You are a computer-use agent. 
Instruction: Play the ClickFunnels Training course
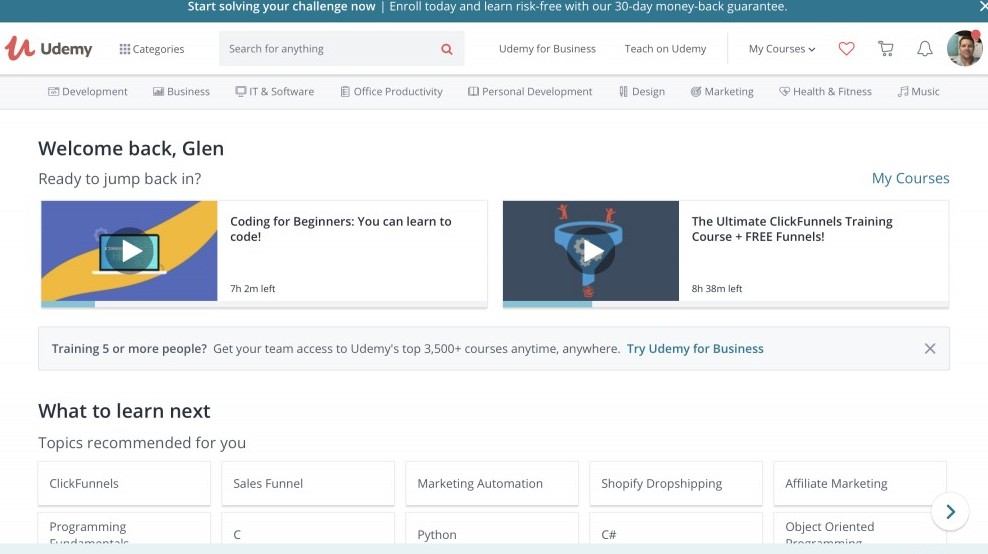tap(591, 251)
